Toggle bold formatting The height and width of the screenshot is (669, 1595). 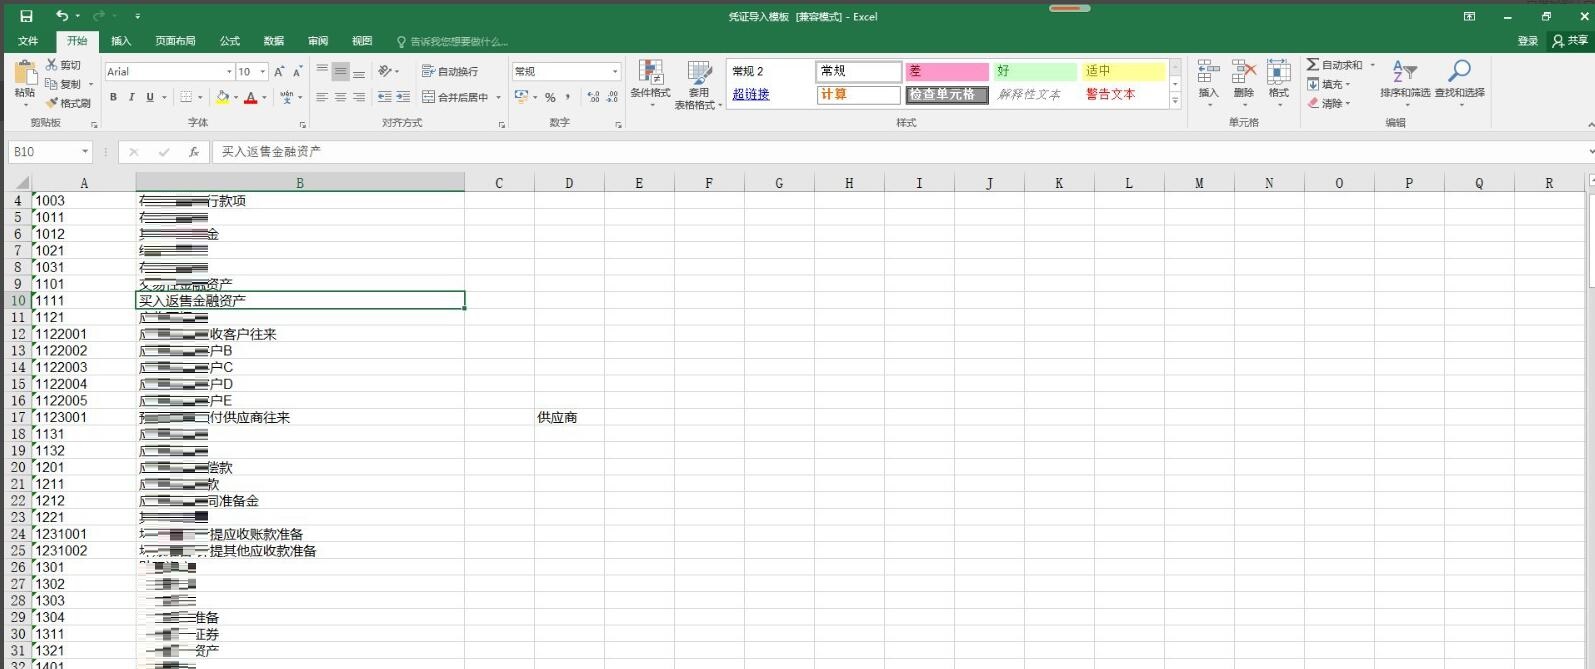[x=113, y=98]
